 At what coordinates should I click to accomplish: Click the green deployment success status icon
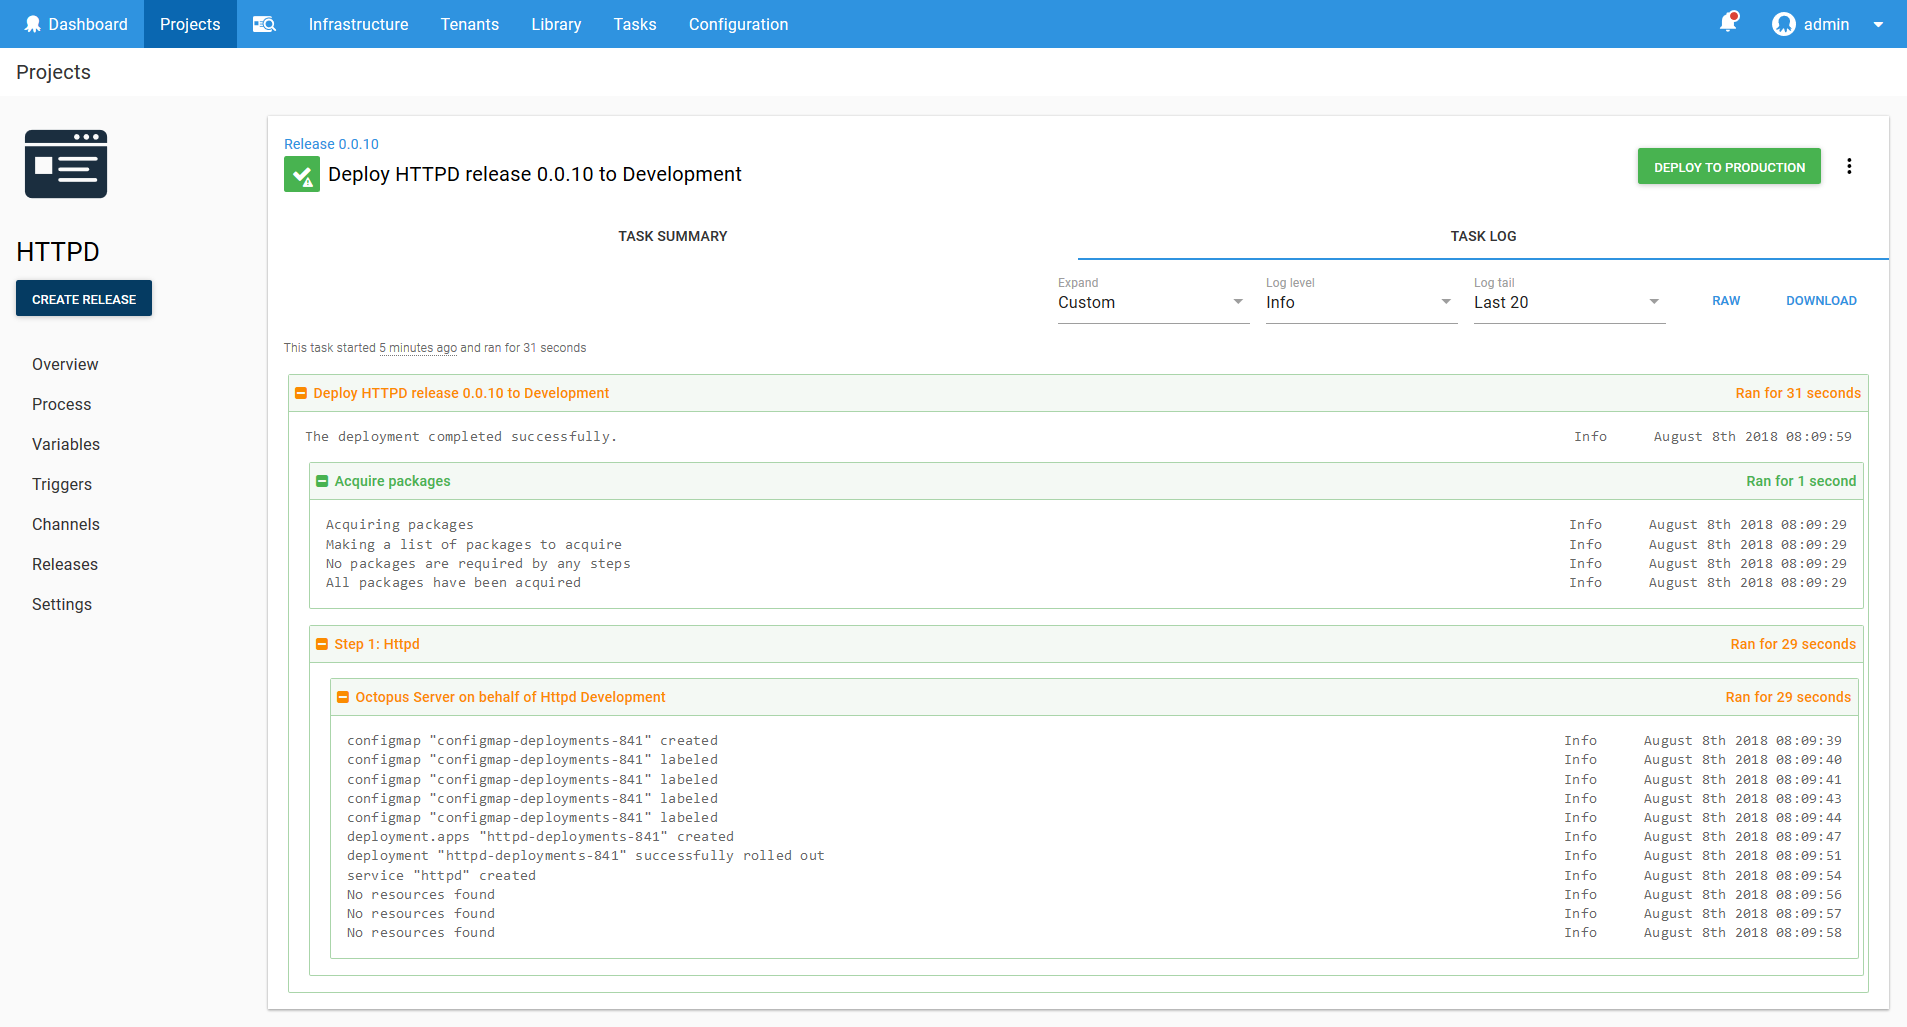302,175
